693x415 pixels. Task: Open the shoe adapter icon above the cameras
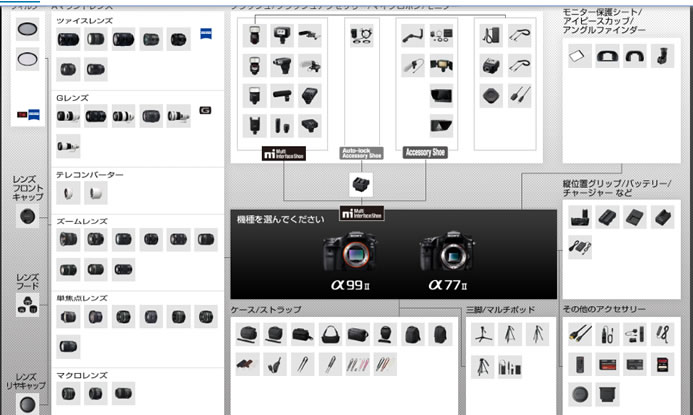pyautogui.click(x=361, y=185)
